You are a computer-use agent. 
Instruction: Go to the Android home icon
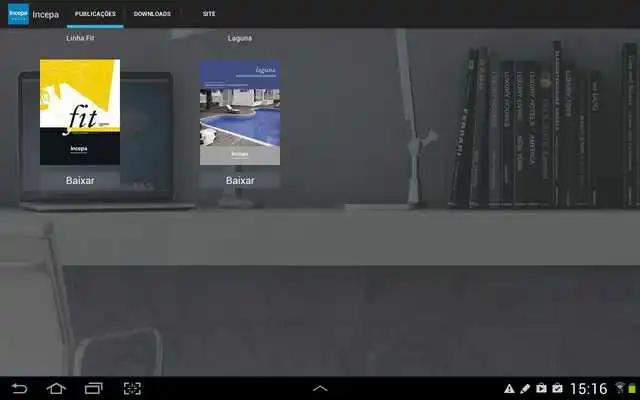[56, 388]
